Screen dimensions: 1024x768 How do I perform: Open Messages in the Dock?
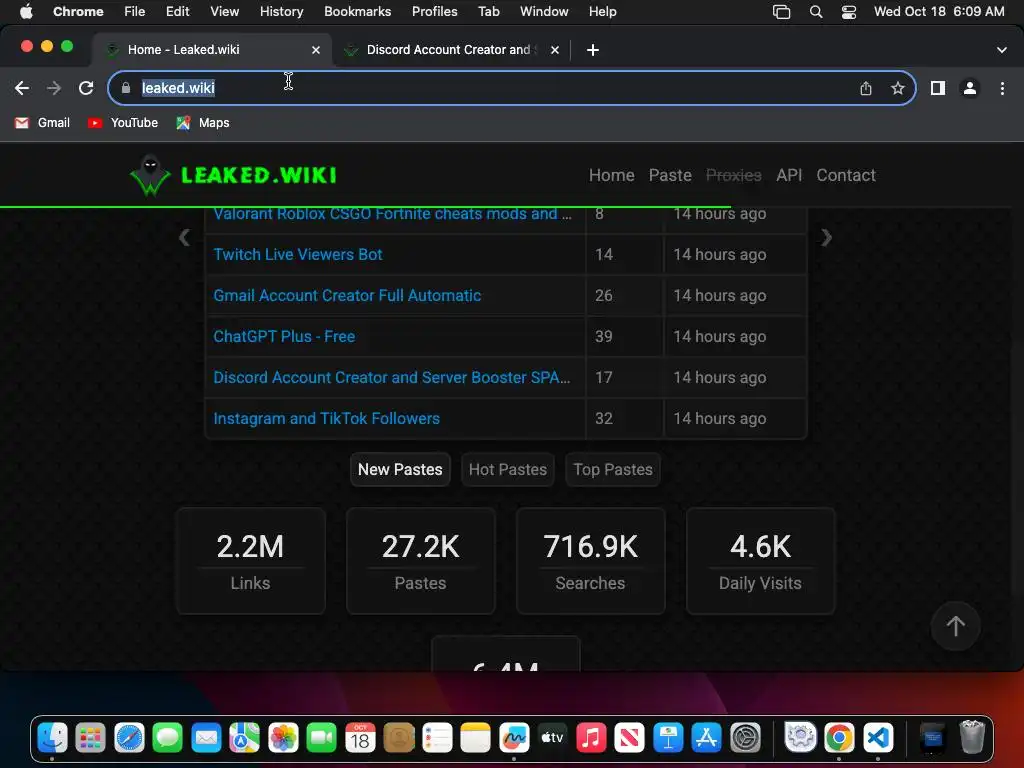point(168,739)
